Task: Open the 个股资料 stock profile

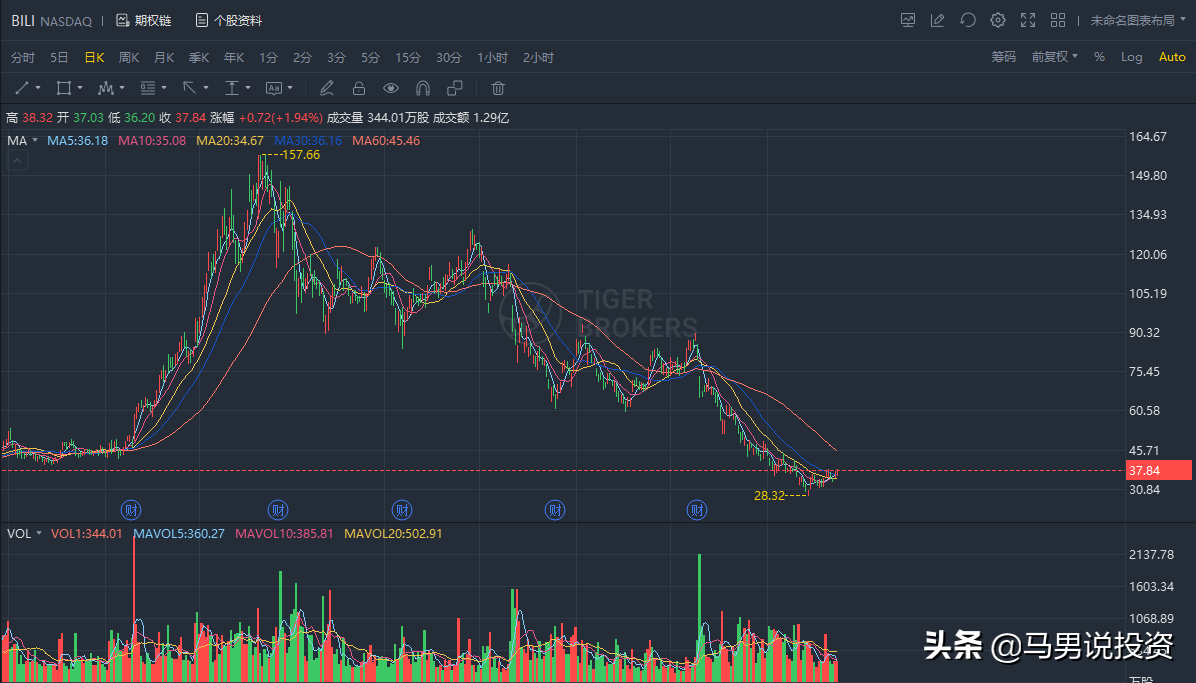Action: click(x=229, y=21)
